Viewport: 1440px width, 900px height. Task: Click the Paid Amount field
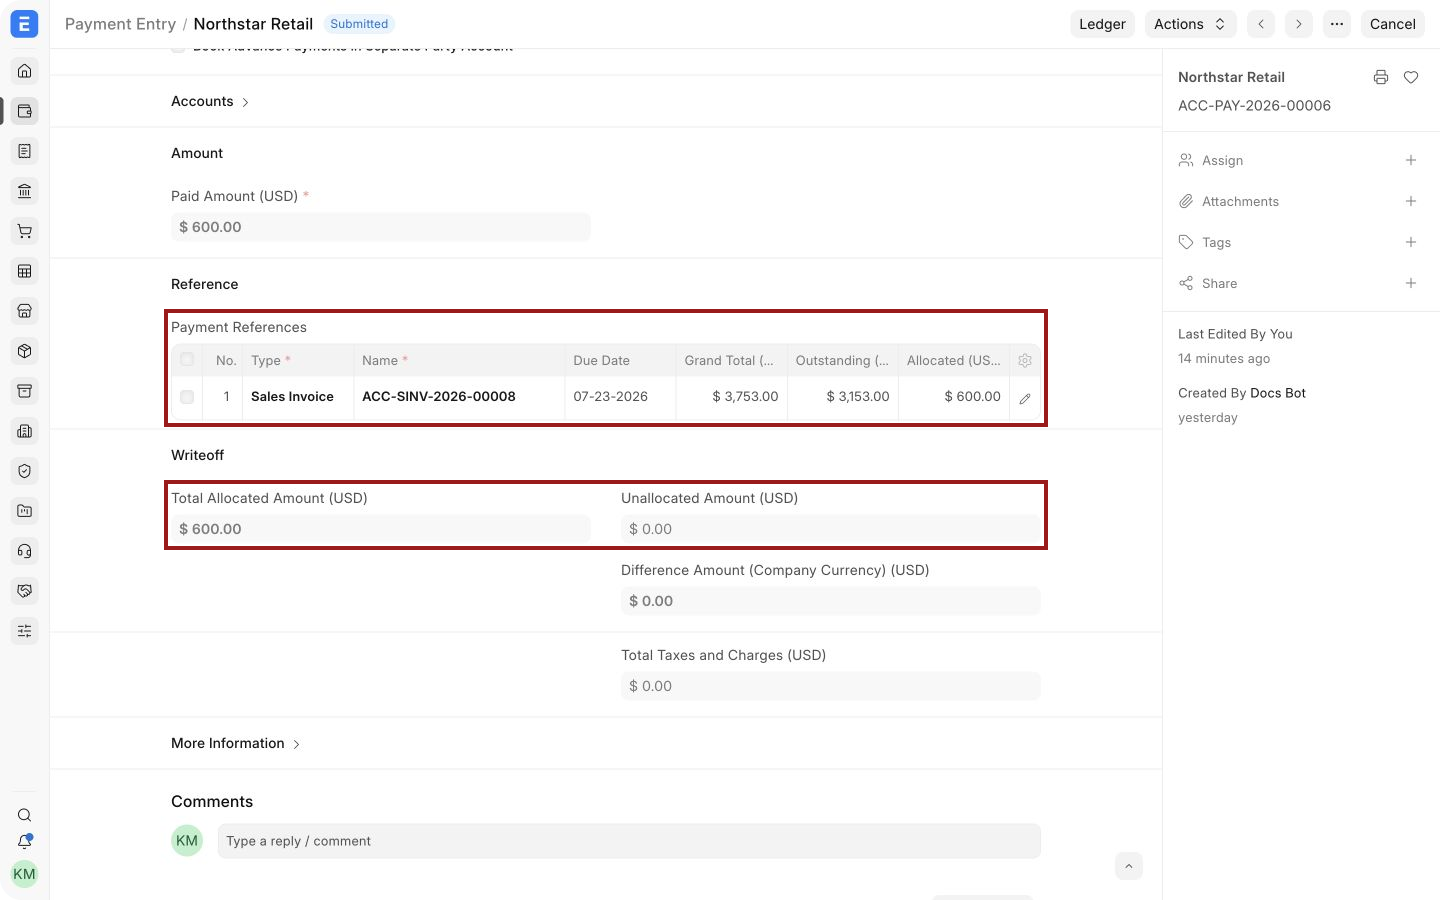point(380,227)
